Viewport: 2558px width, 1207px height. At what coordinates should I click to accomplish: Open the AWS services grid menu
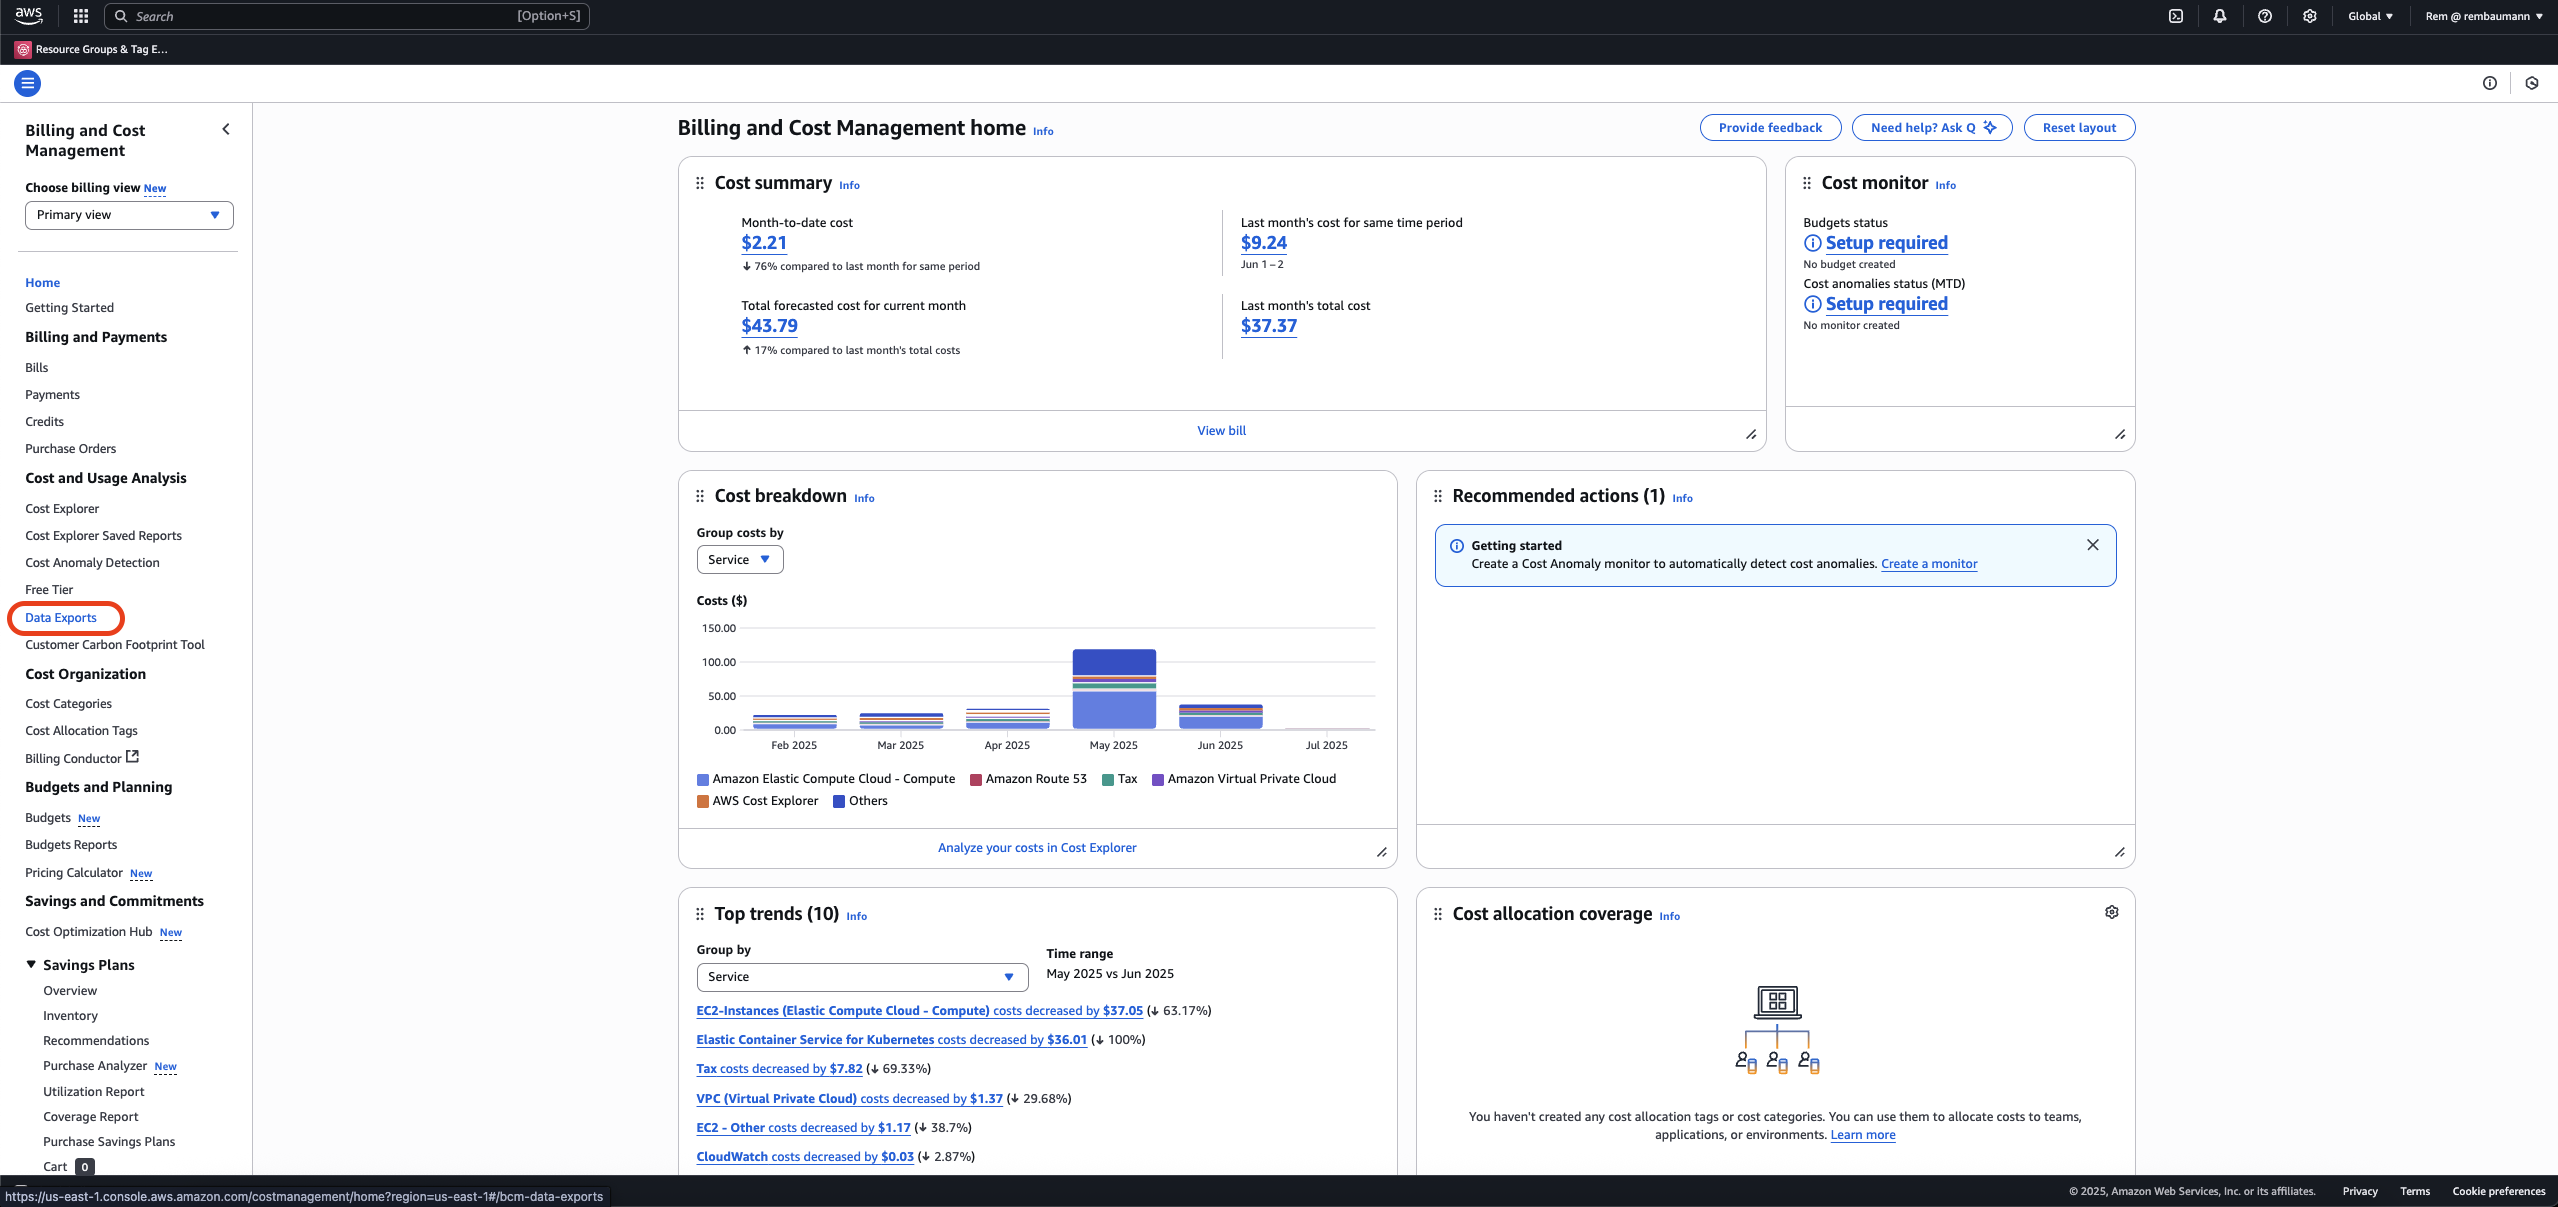tap(81, 16)
